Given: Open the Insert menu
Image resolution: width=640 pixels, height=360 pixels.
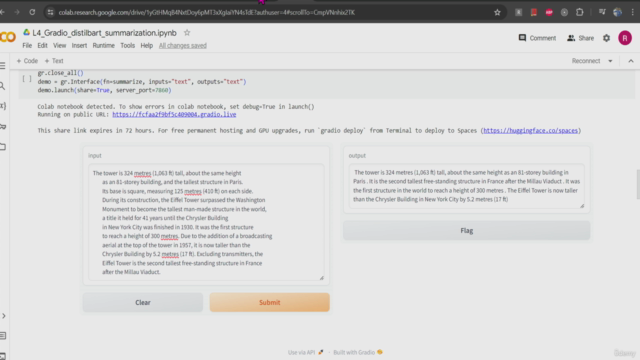Looking at the screenshot, I should tap(79, 45).
